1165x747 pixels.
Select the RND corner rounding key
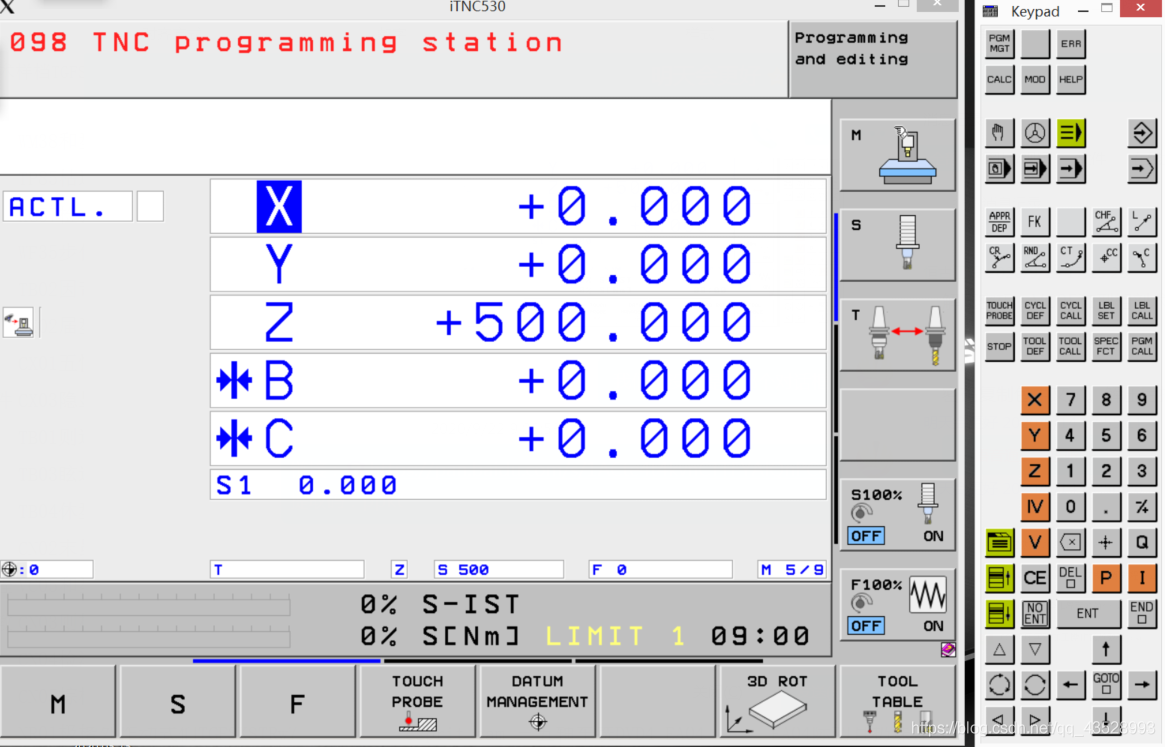pos(1034,257)
